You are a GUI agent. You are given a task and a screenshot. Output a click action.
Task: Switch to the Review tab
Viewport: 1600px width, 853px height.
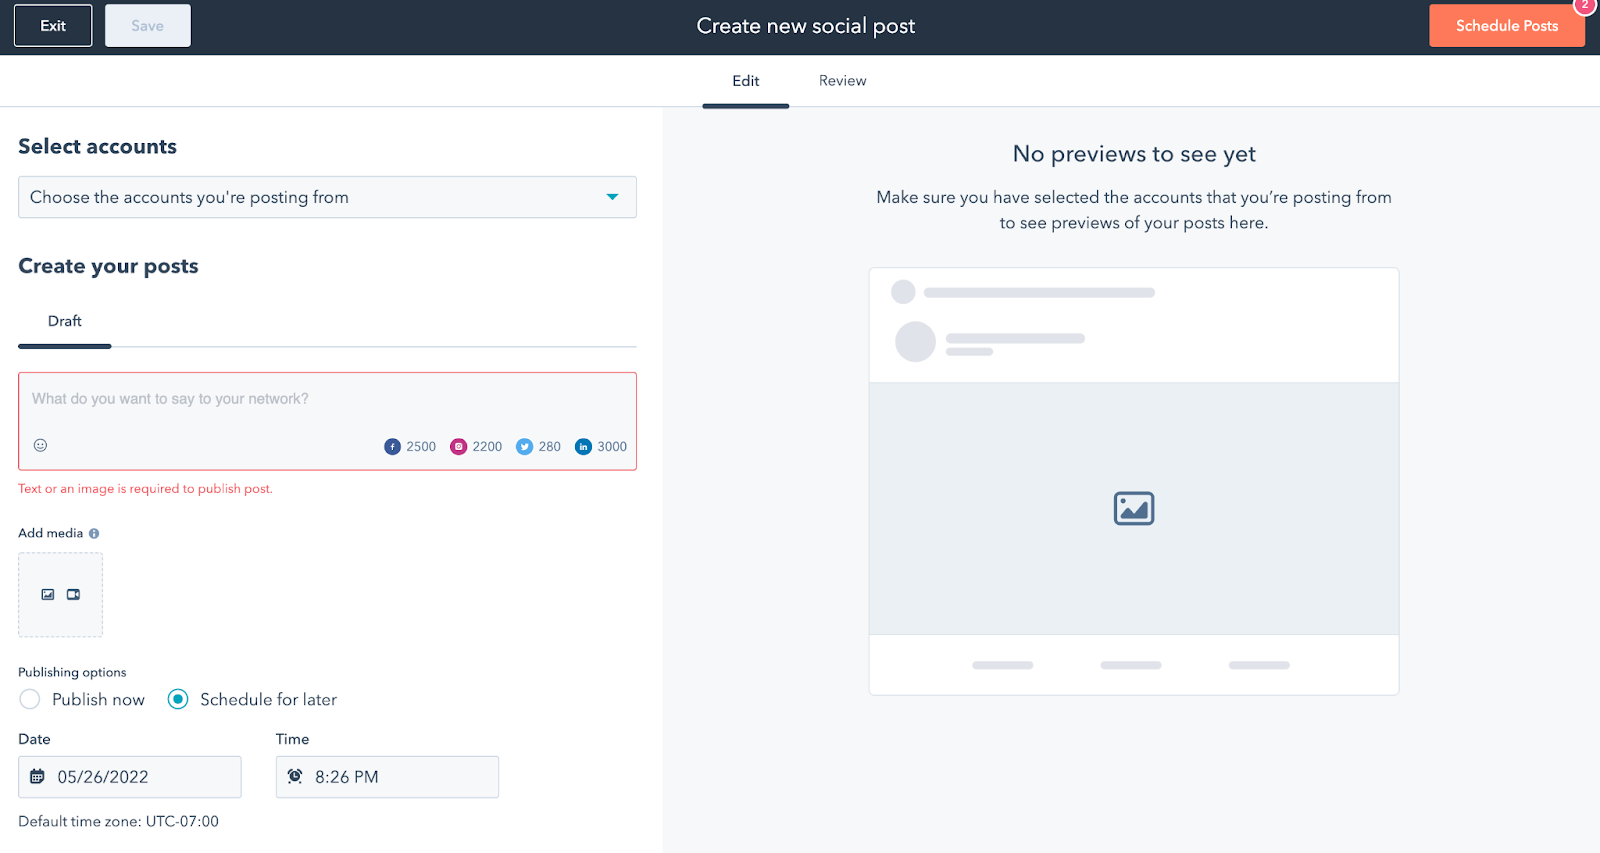click(x=843, y=81)
